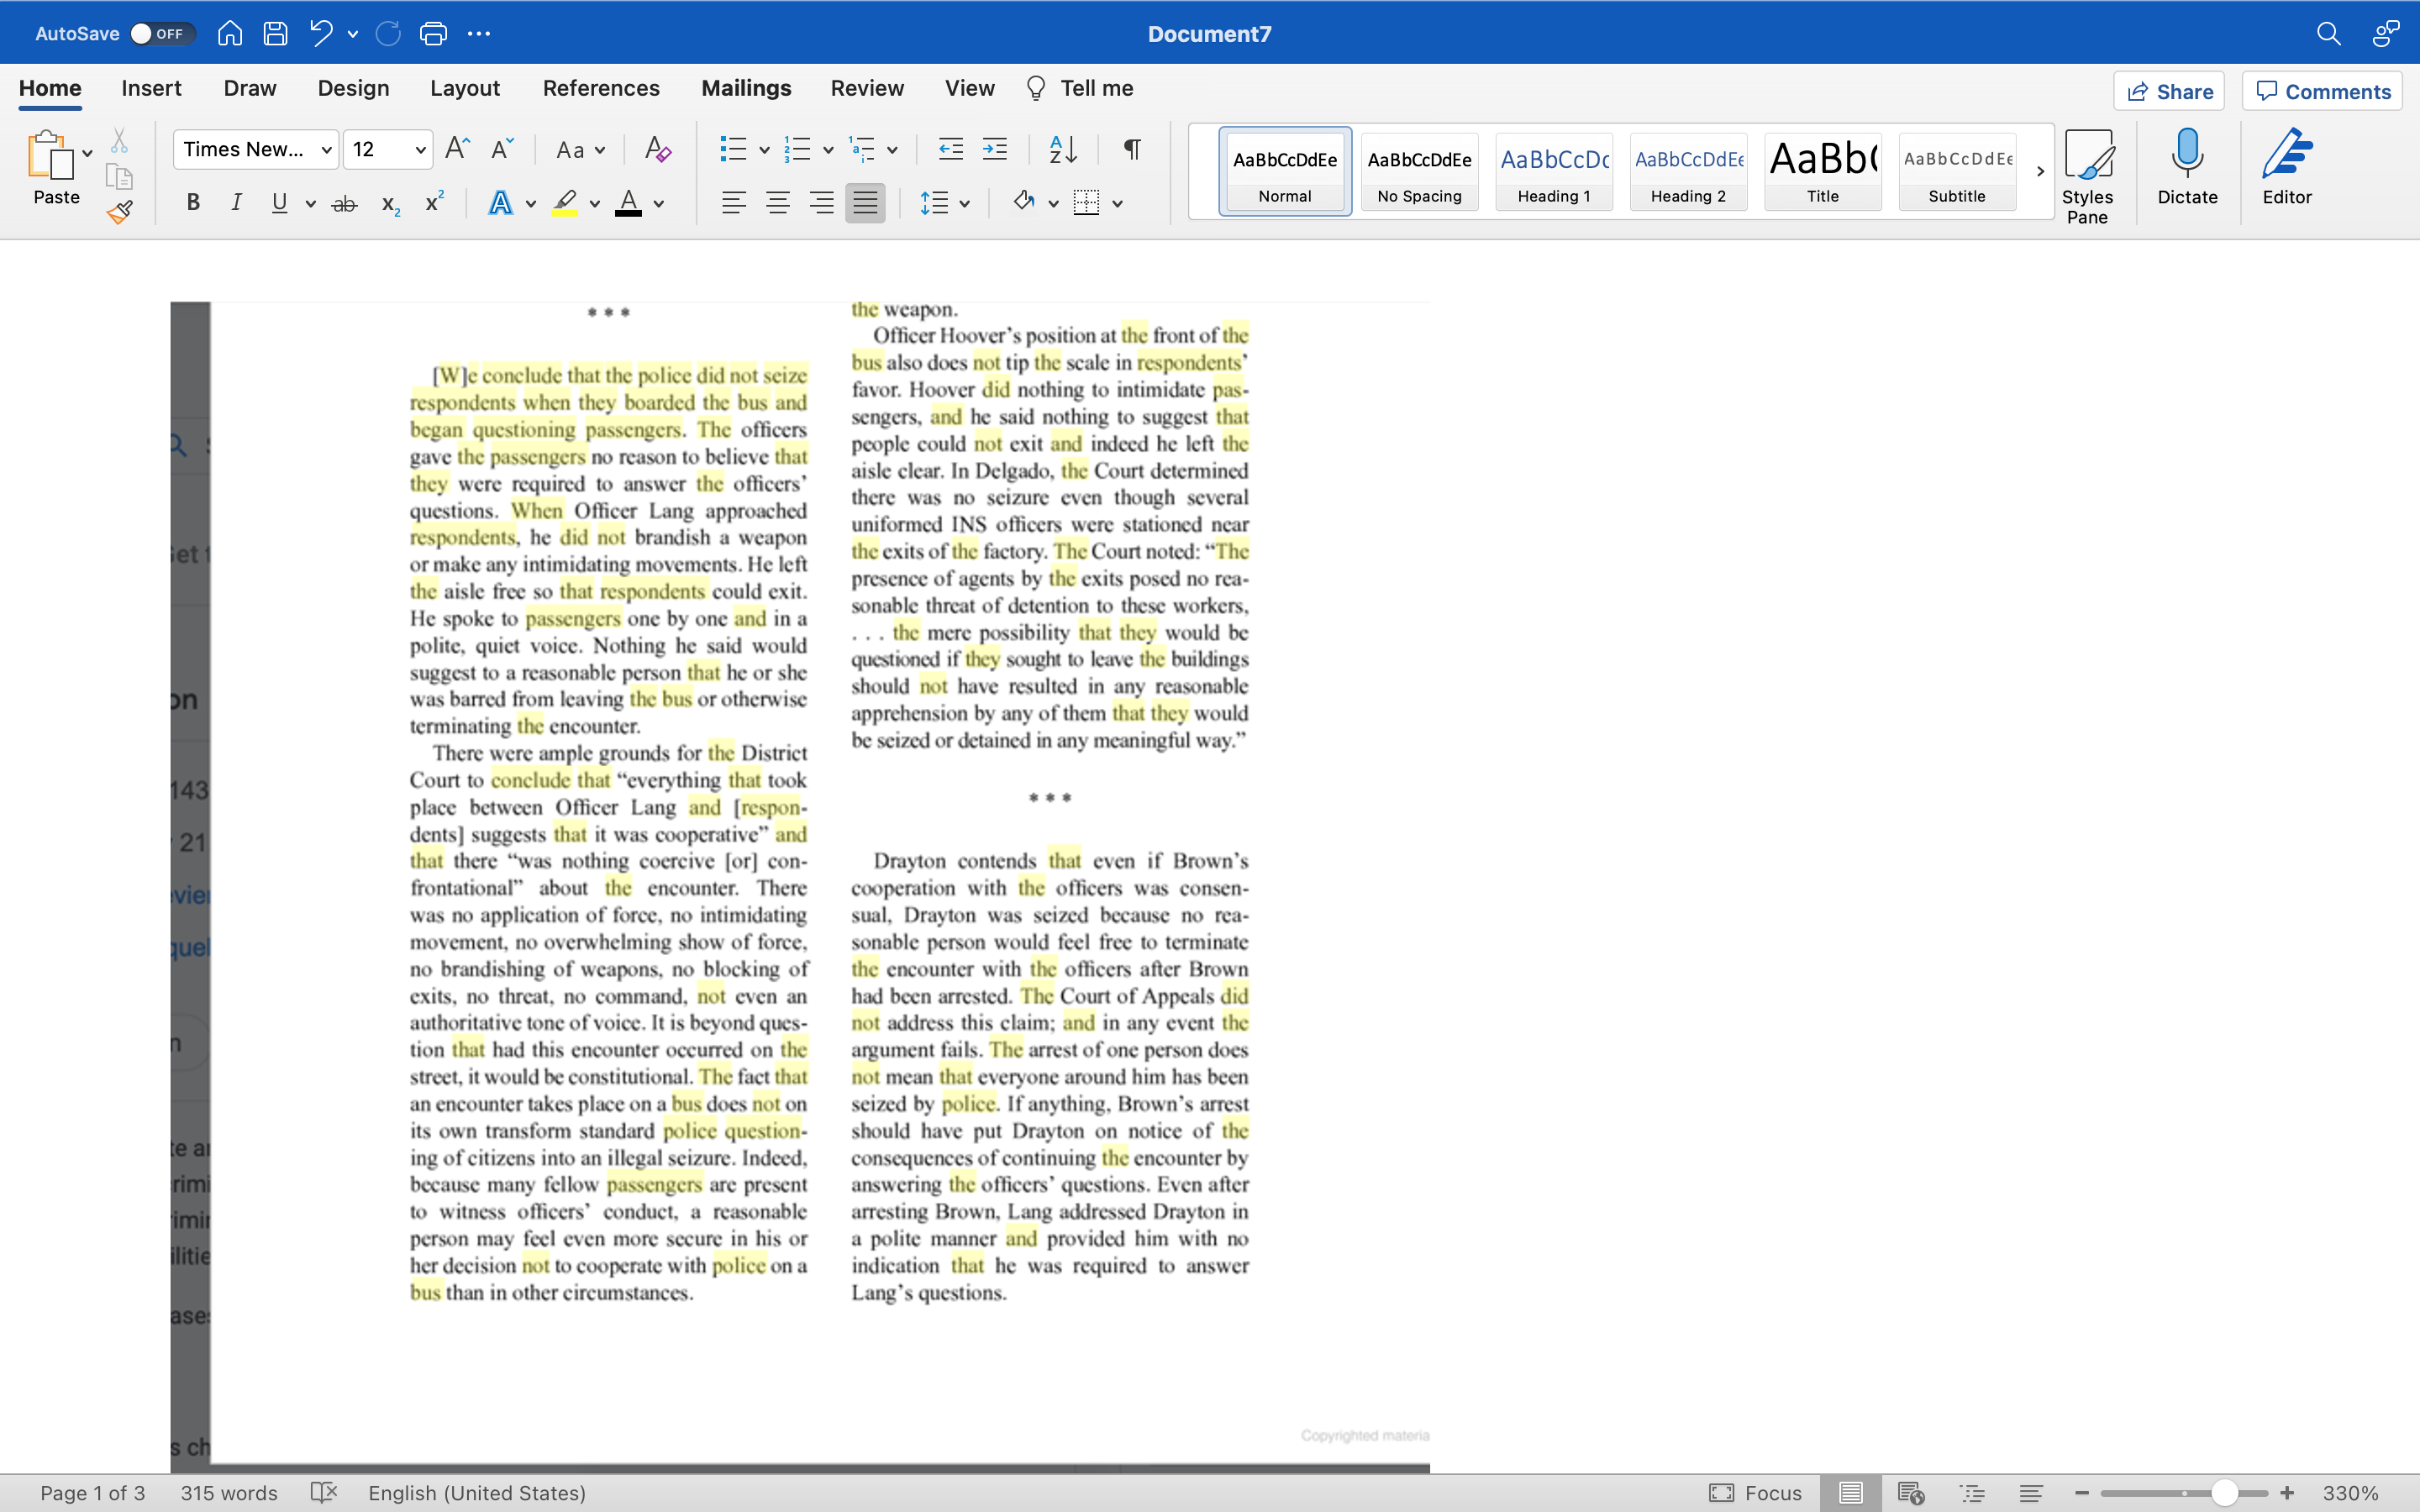Switch to the References tab
The height and width of the screenshot is (1512, 2420).
pyautogui.click(x=601, y=88)
